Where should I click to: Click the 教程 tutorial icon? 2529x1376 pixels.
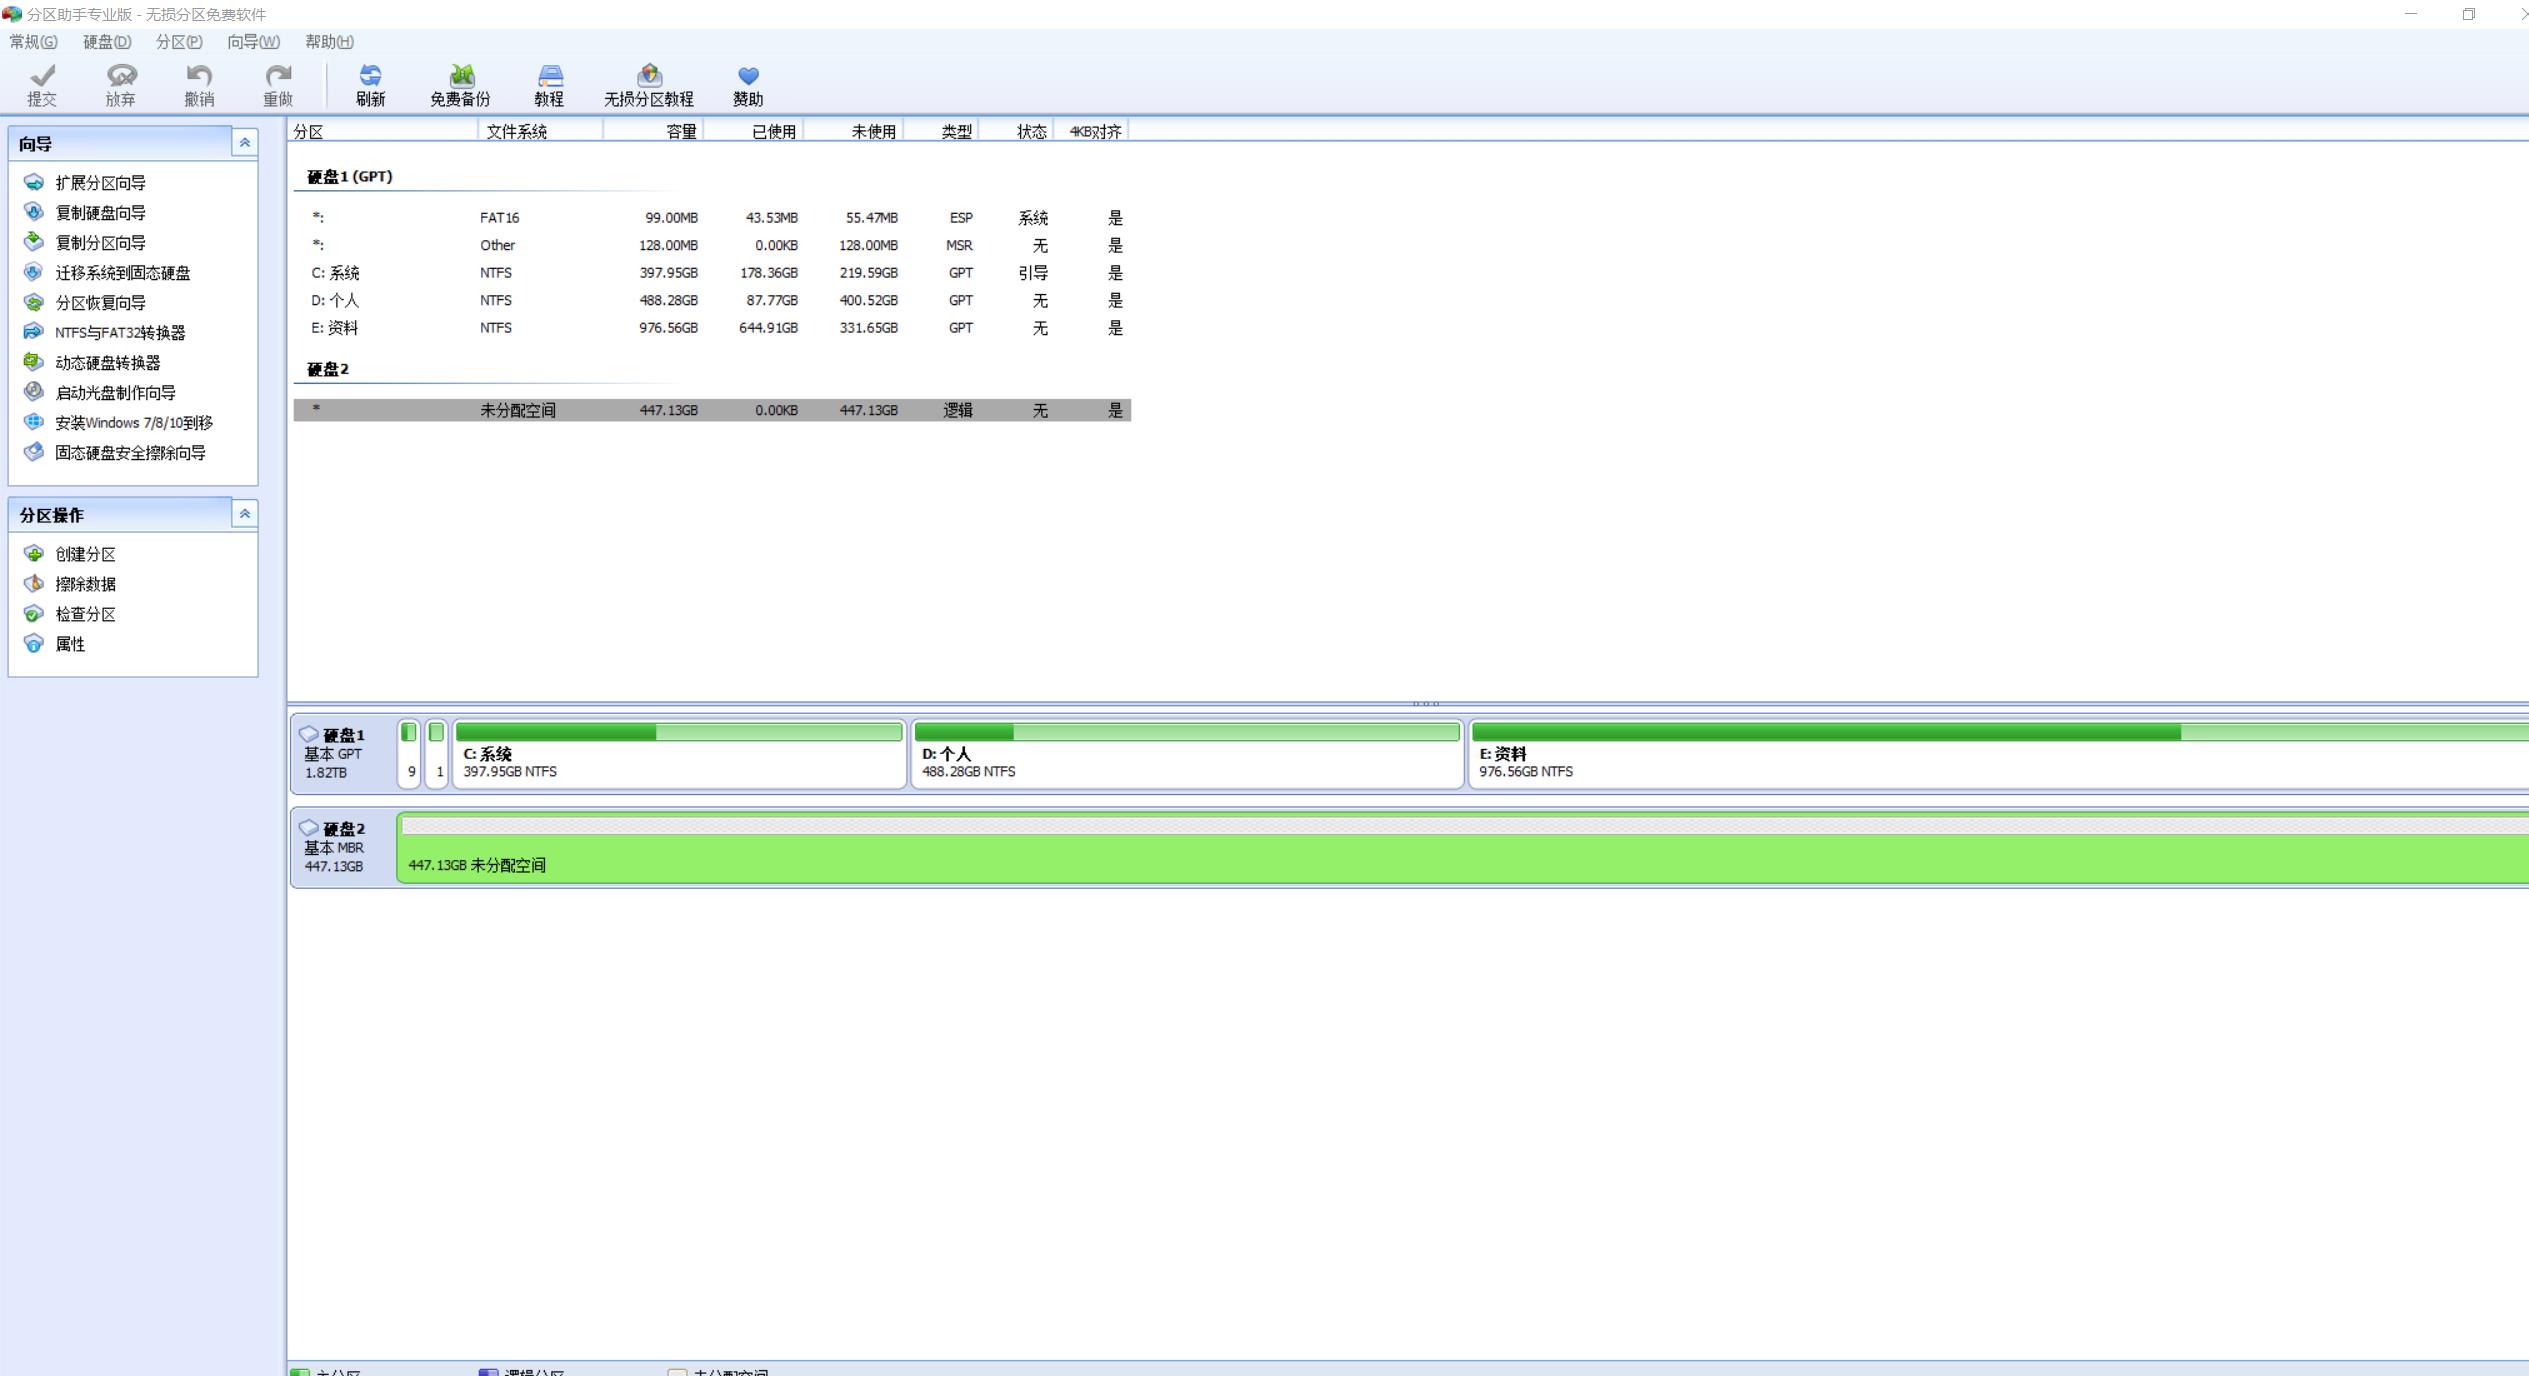549,76
